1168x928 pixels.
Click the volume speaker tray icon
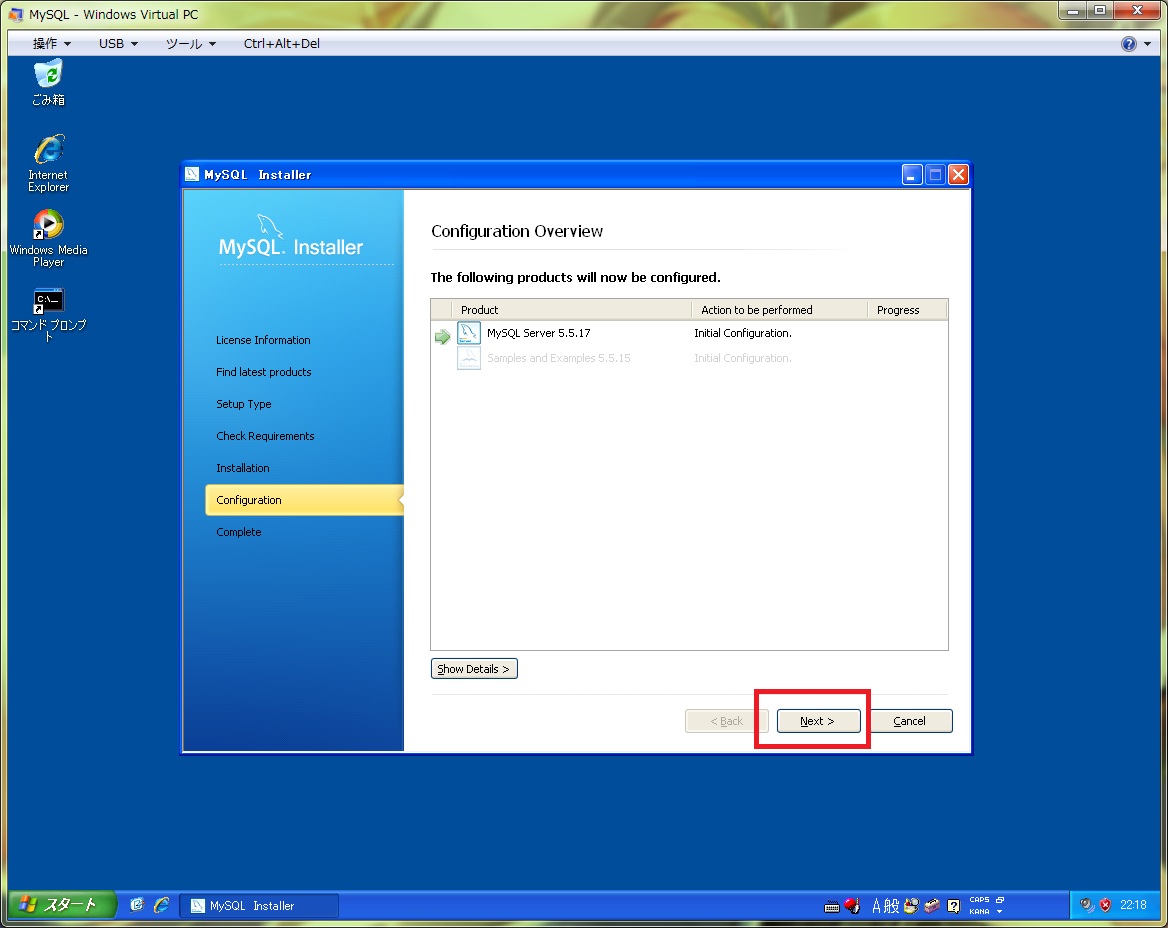(1086, 905)
